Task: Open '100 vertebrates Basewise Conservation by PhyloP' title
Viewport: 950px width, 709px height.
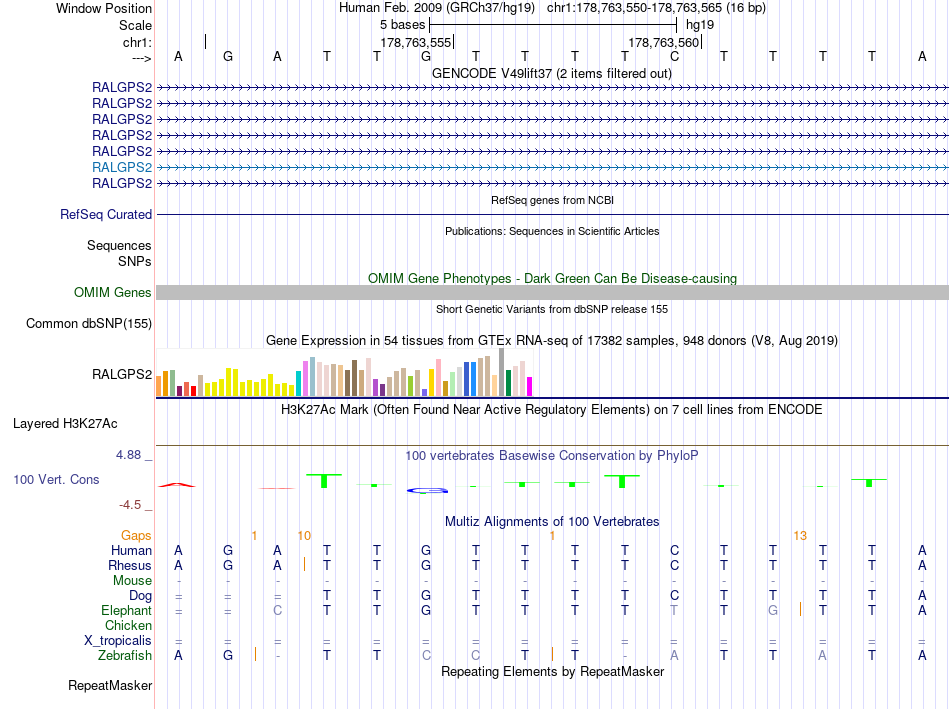Action: click(552, 456)
